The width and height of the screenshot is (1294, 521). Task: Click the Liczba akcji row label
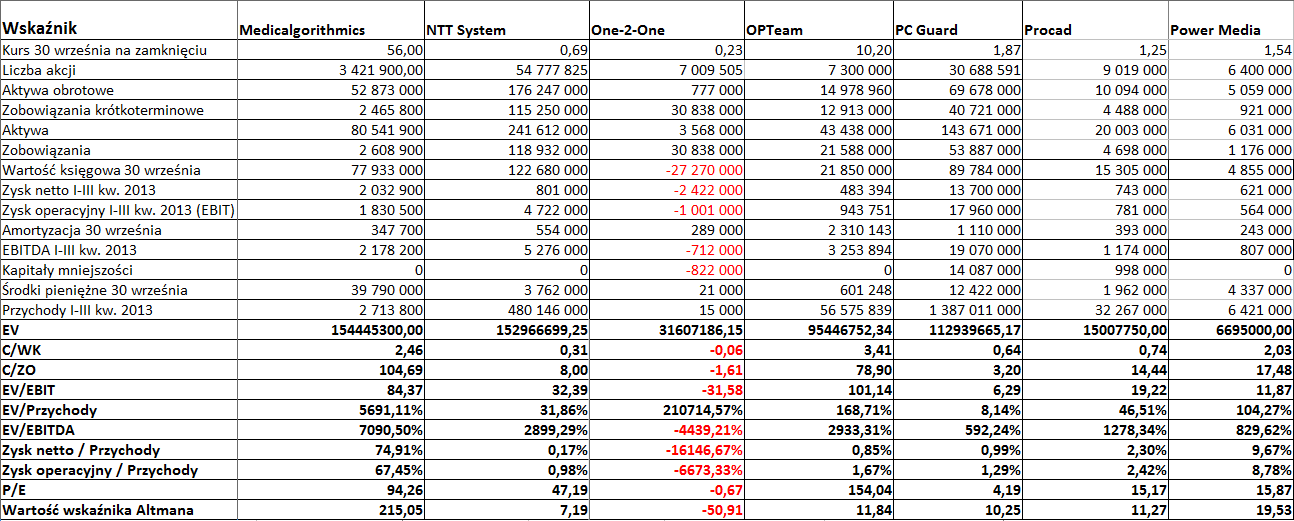click(40, 70)
